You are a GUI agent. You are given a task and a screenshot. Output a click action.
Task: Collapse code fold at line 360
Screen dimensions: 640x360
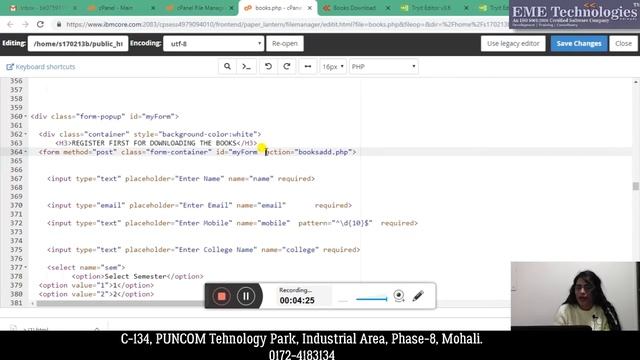pos(25,117)
